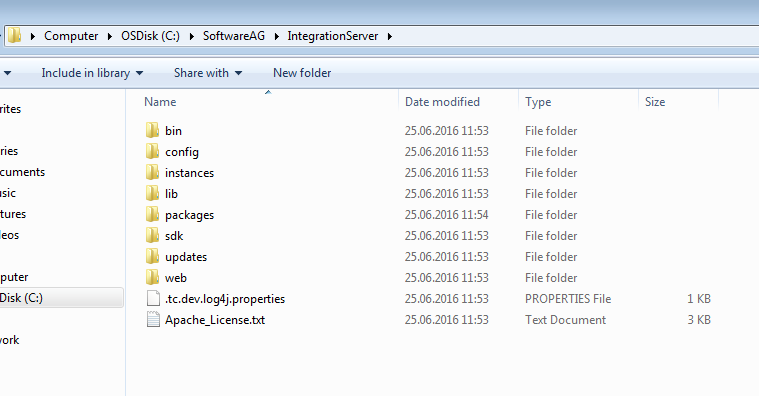This screenshot has width=759, height=396.
Task: Click the File folder type of bin
Action: coord(551,131)
